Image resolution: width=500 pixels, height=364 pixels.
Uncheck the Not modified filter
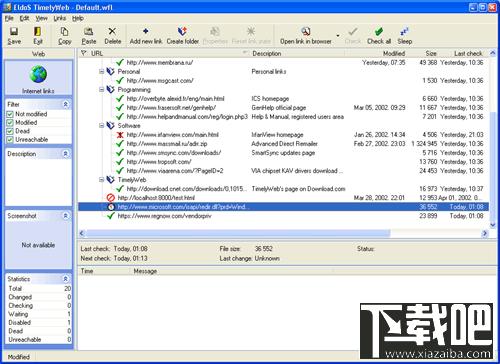10,114
